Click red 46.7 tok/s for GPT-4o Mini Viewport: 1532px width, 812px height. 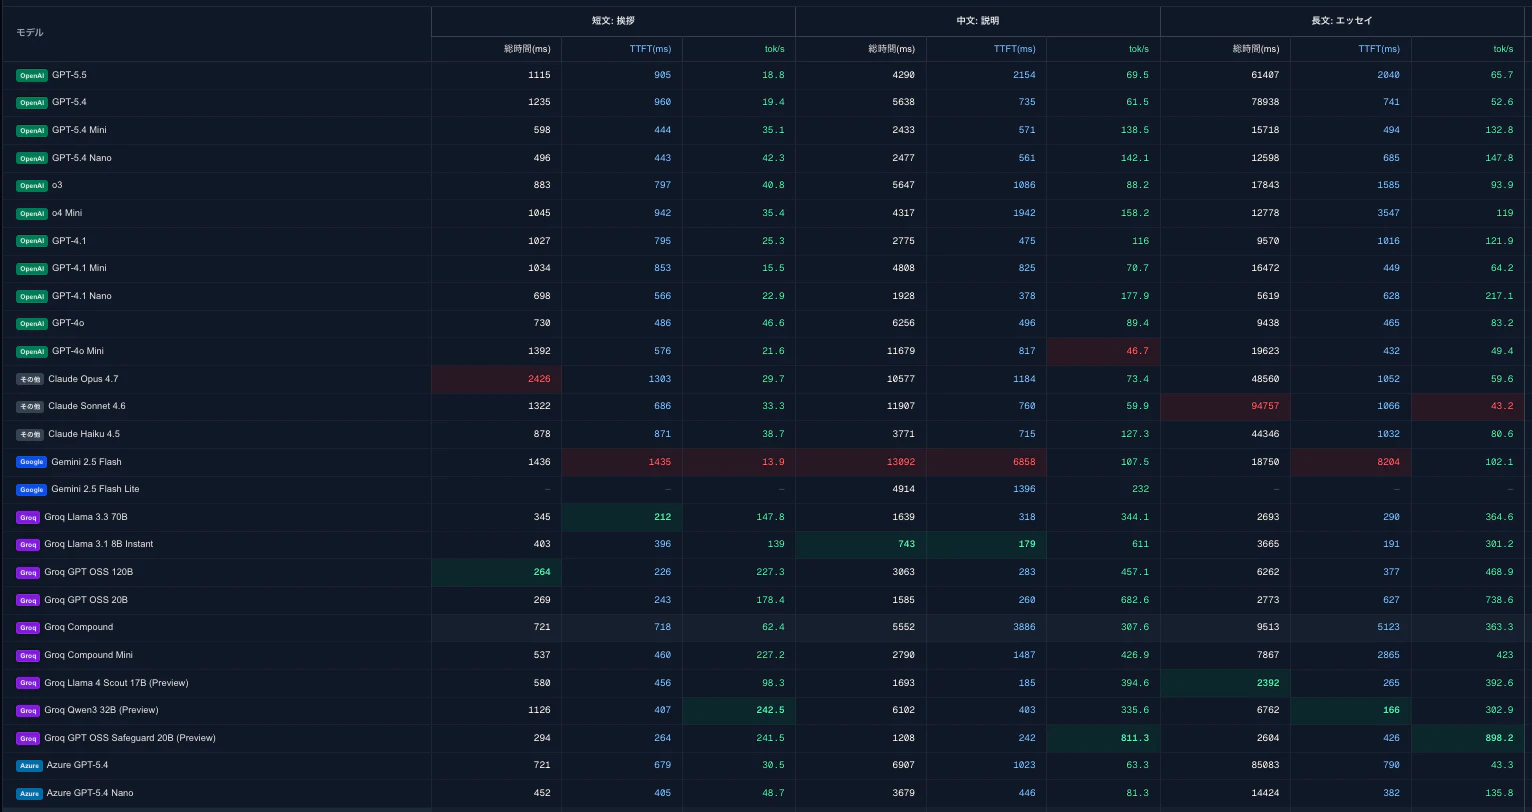1138,351
